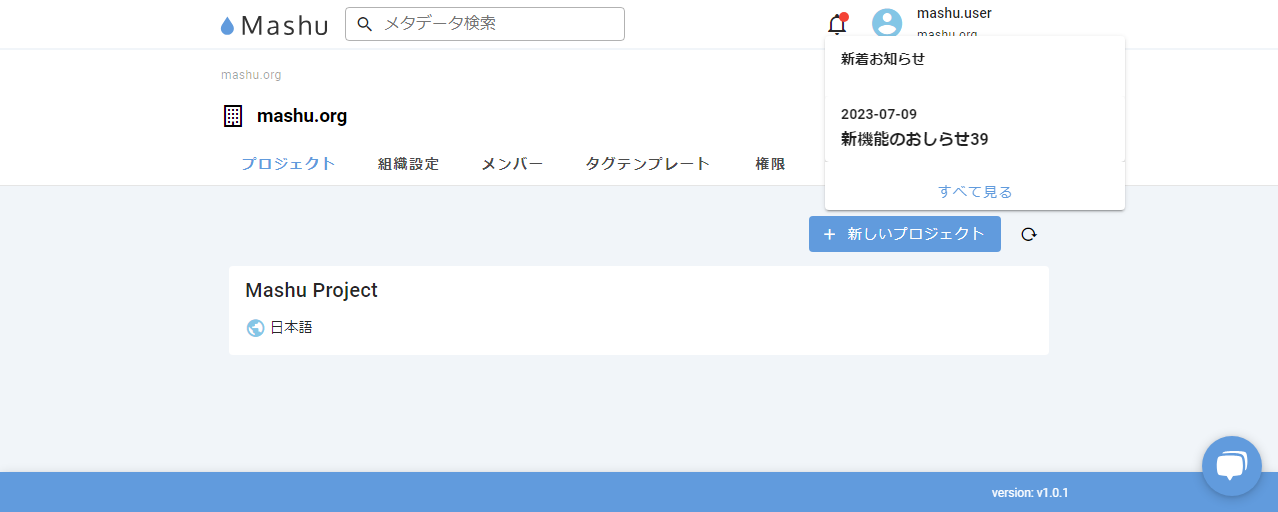Open the mashu.user account menu

point(953,14)
